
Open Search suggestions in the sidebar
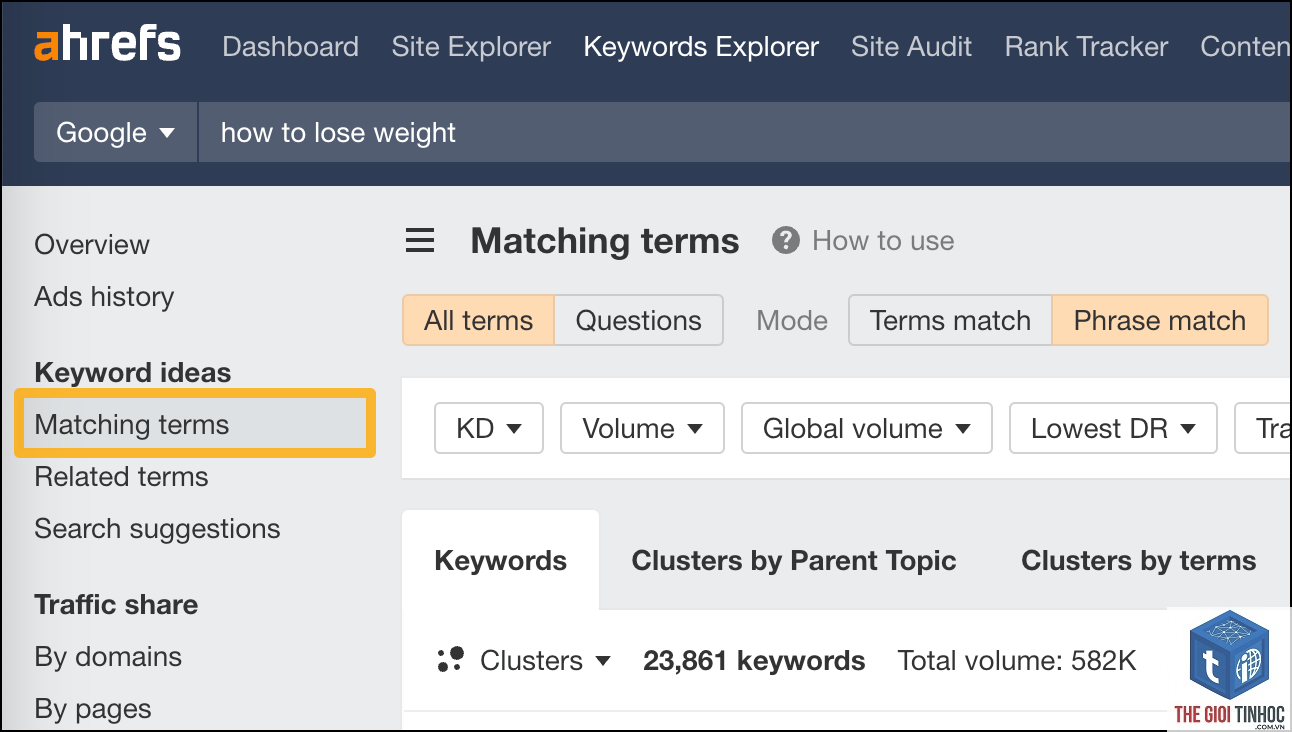coord(157,529)
